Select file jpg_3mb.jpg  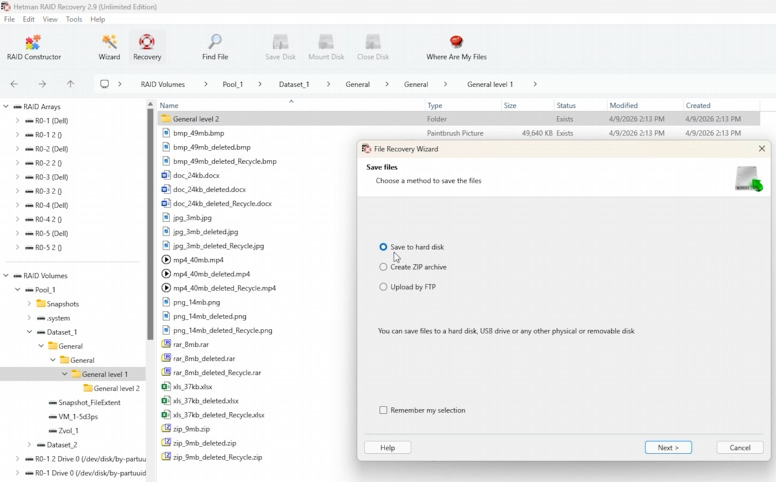[192, 217]
